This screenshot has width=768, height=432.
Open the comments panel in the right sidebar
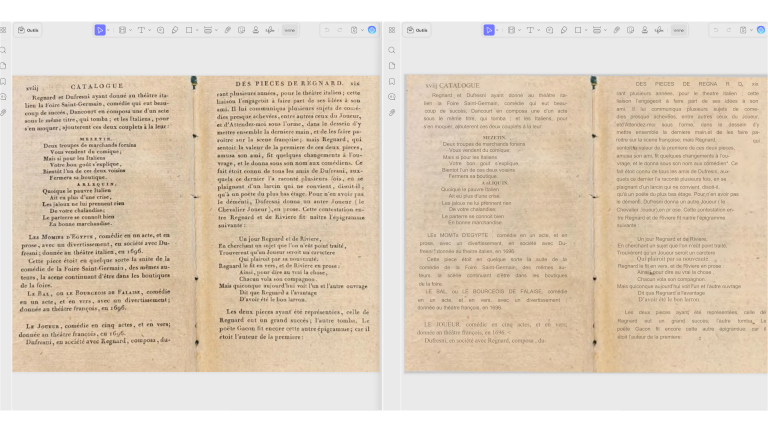(392, 97)
